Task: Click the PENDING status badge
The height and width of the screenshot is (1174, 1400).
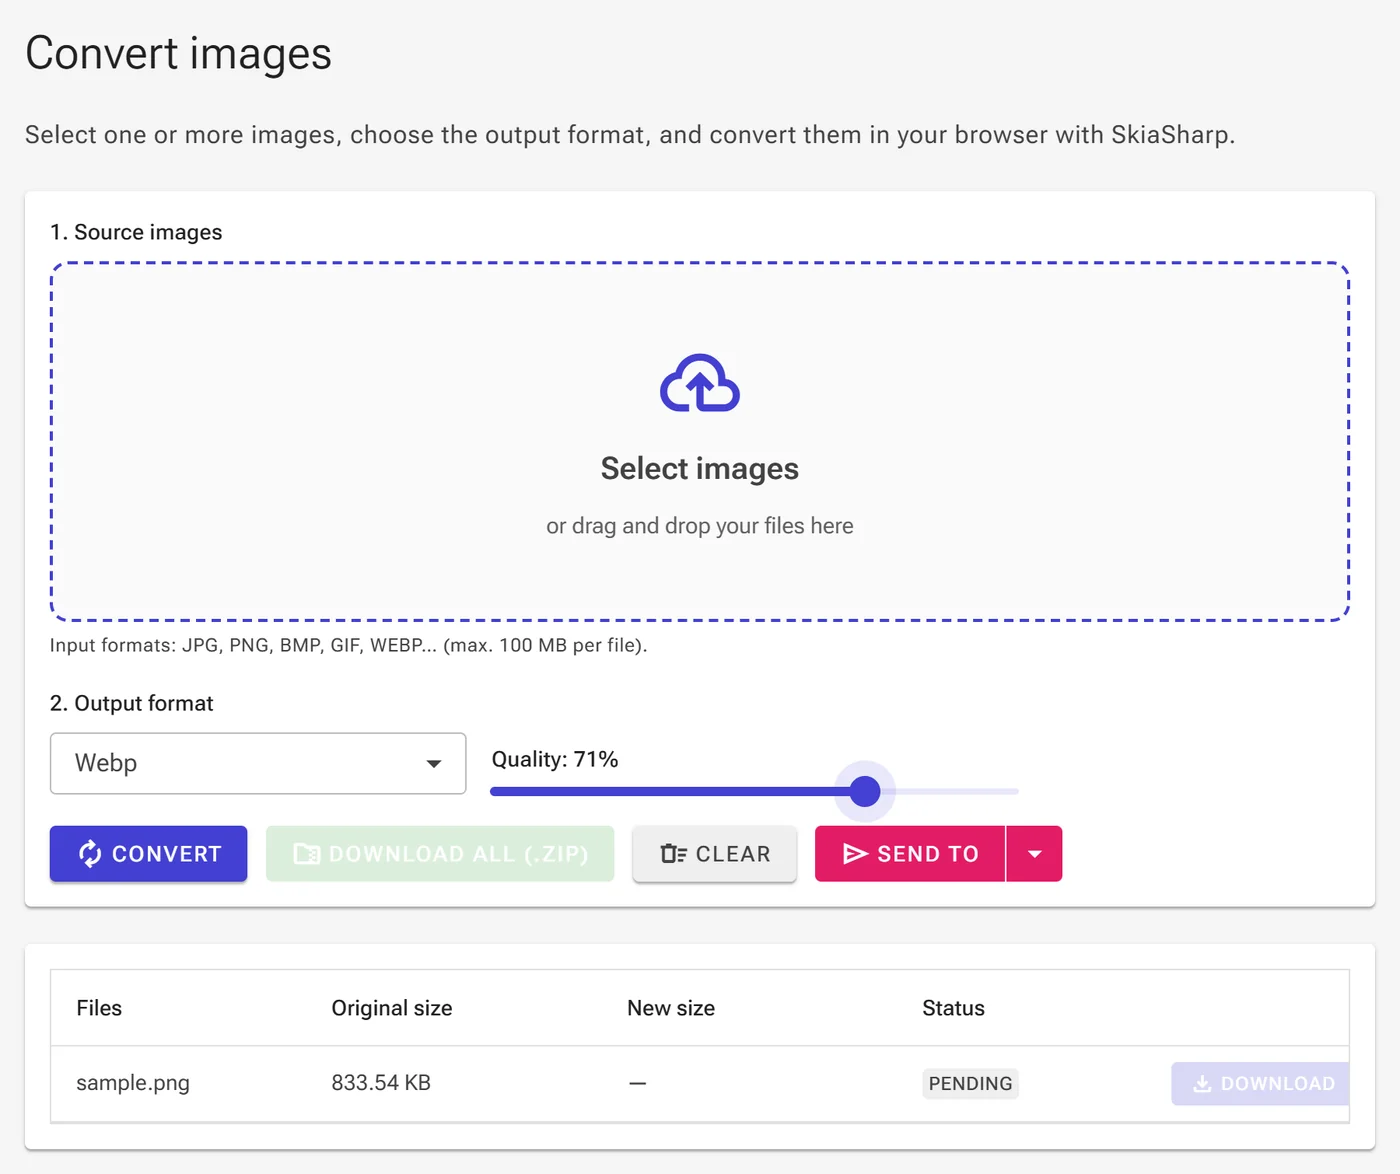Action: coord(970,1084)
